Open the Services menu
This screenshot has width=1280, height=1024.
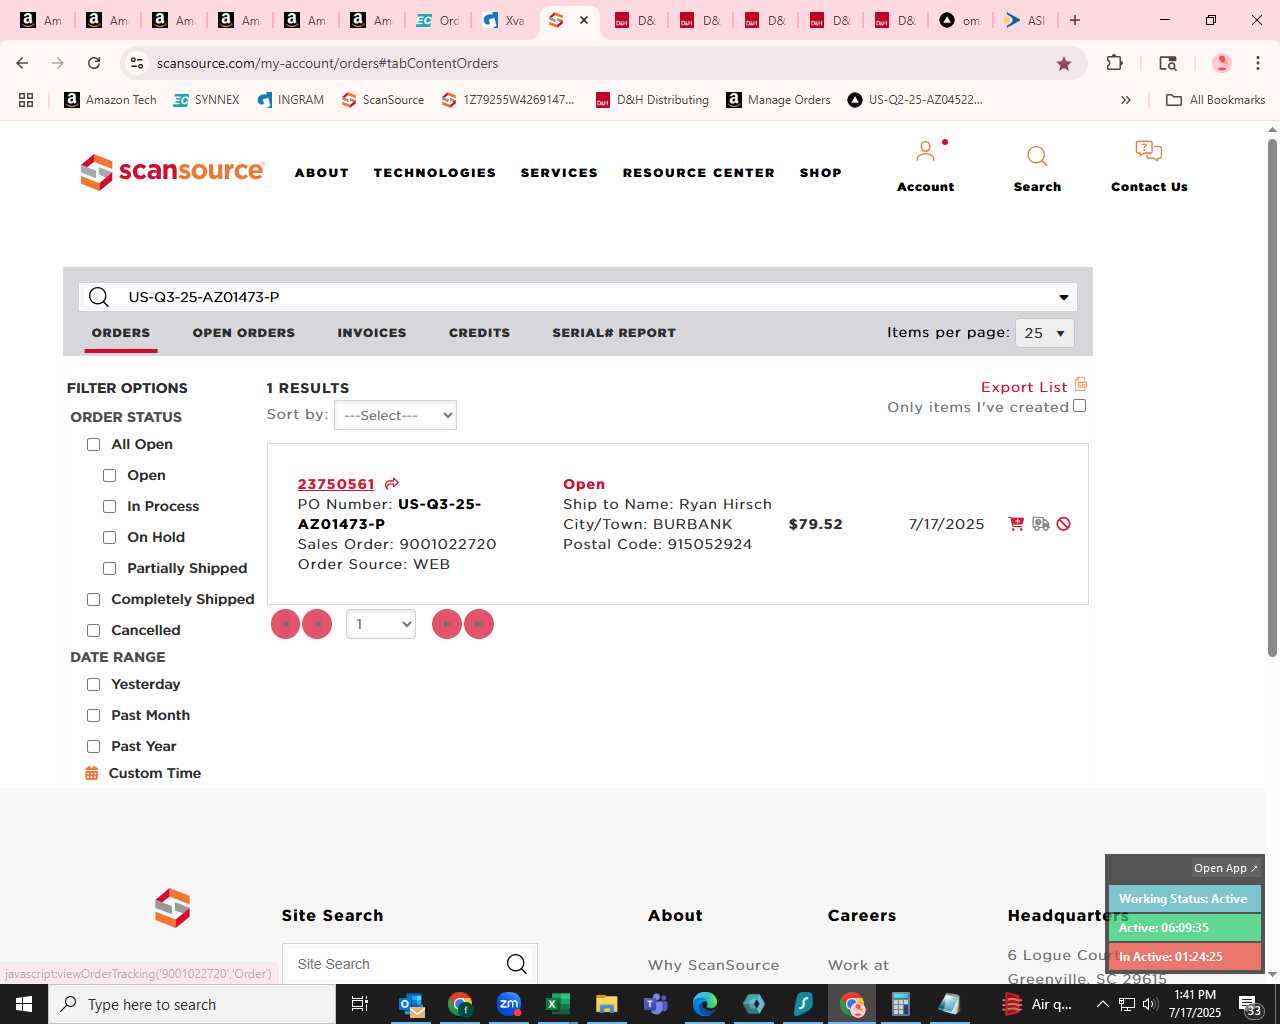[x=559, y=173]
